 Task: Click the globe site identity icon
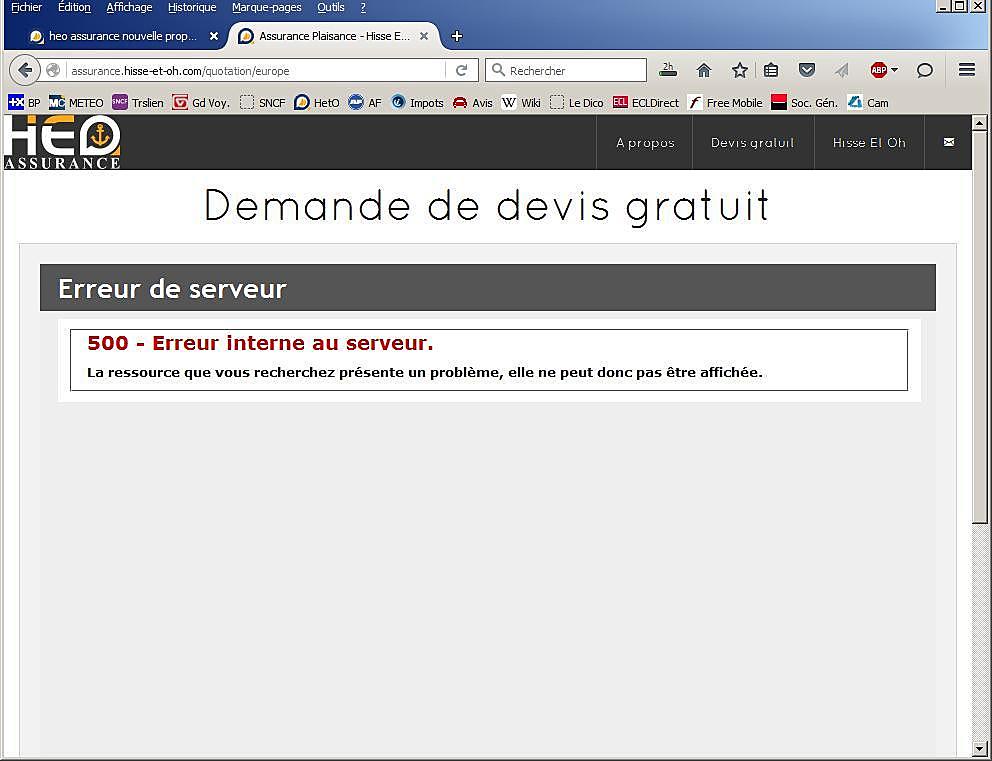pos(53,70)
